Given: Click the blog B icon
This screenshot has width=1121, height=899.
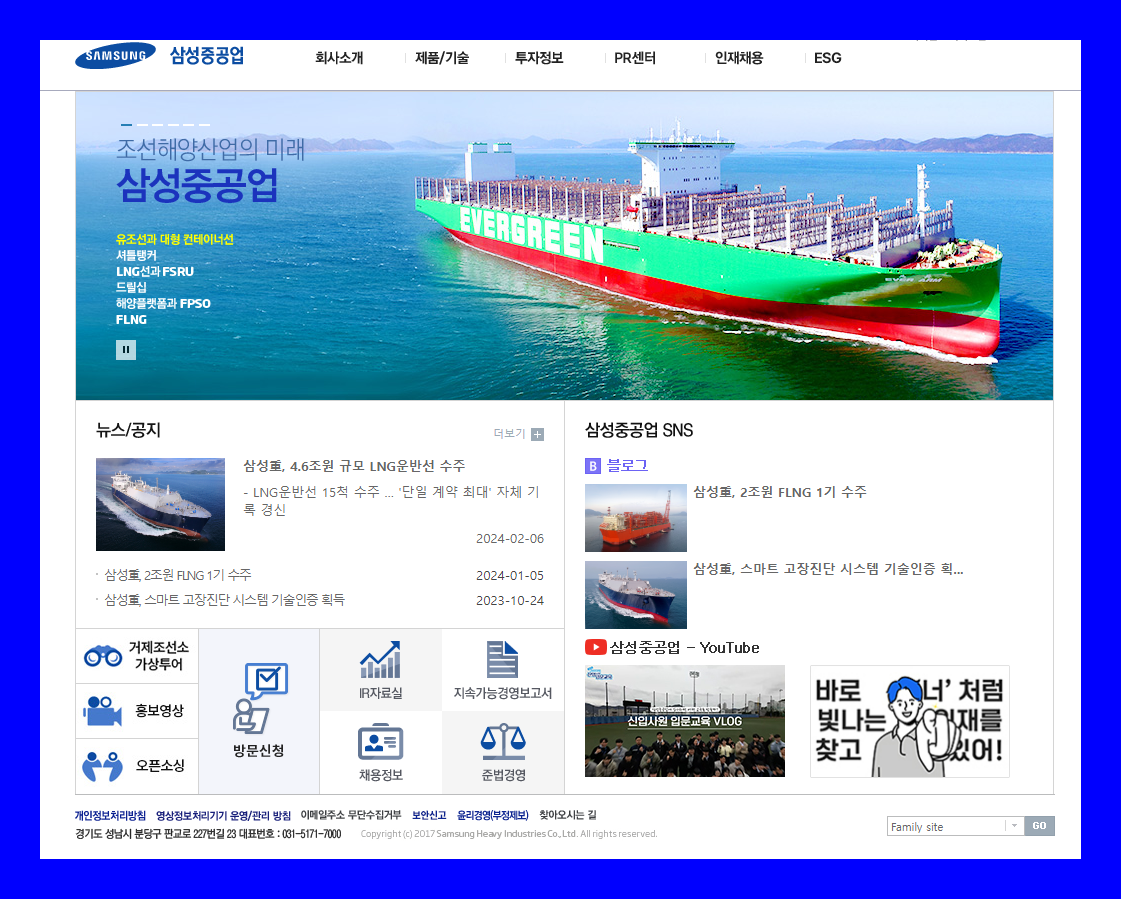Looking at the screenshot, I should [x=593, y=466].
